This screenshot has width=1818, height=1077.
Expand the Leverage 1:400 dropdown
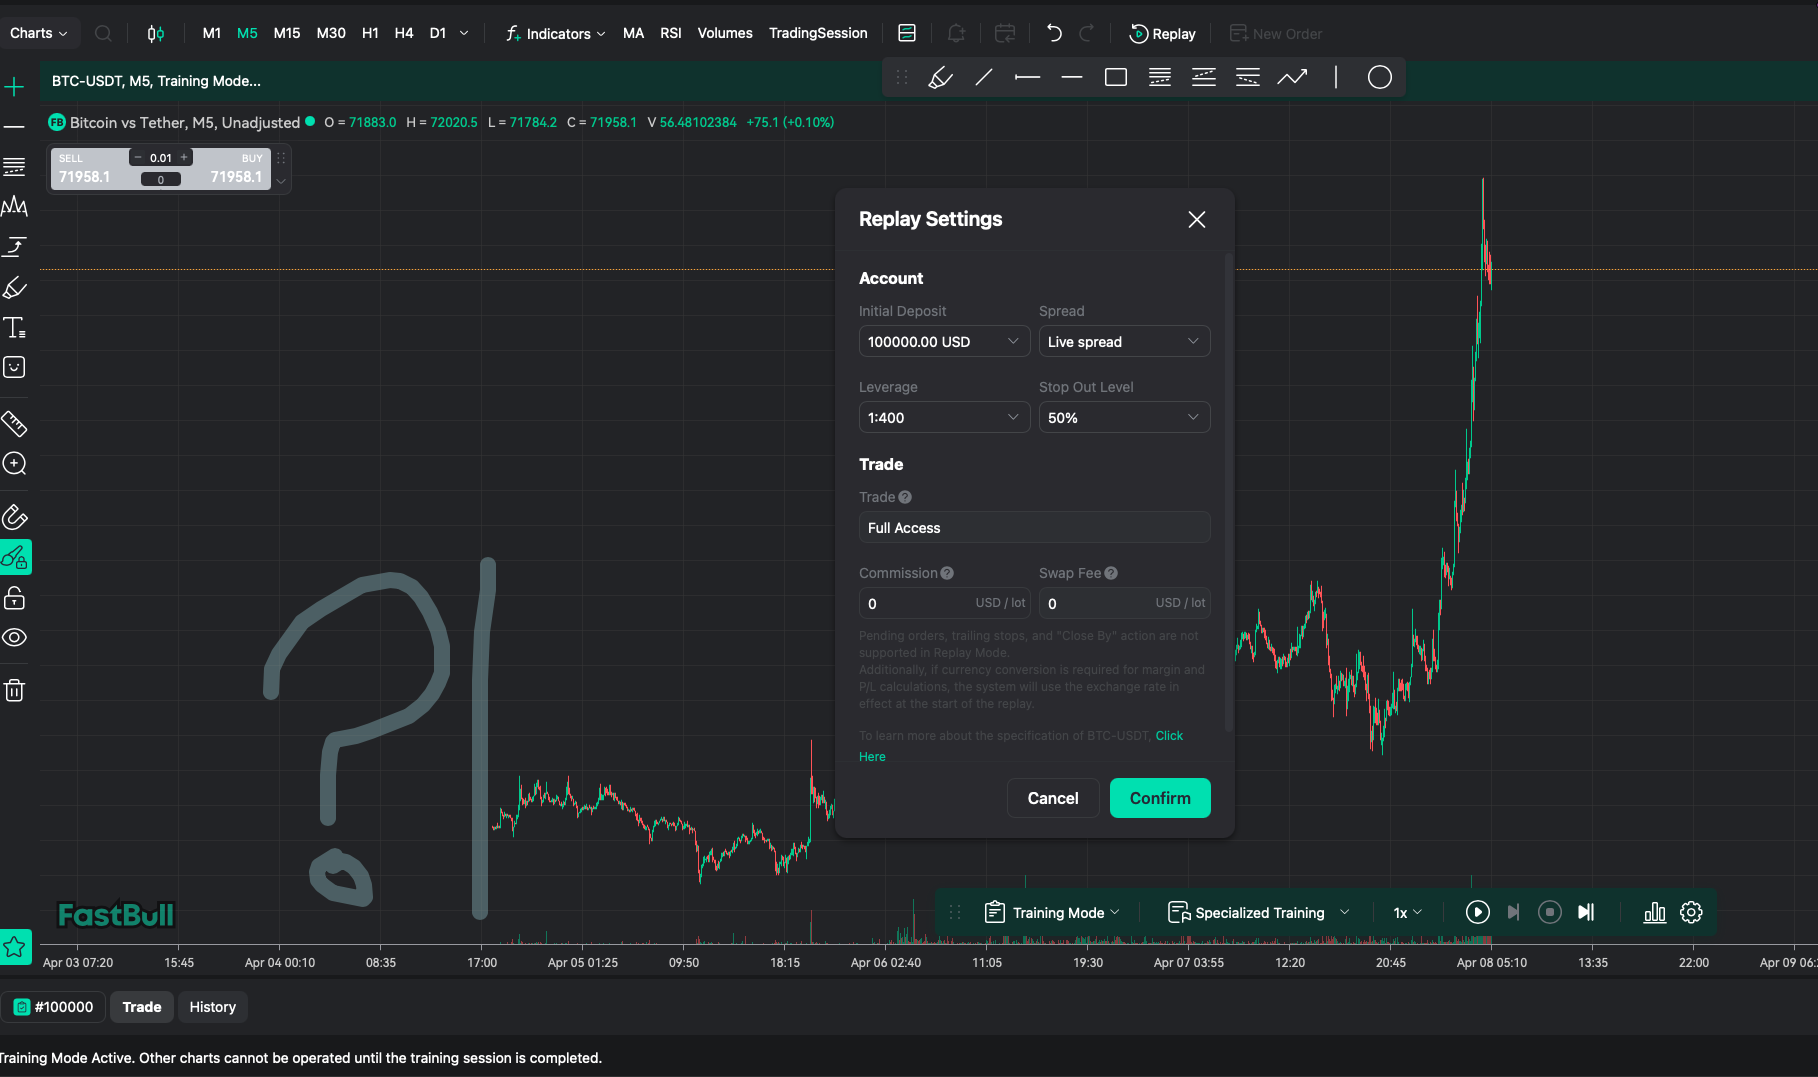coord(943,418)
